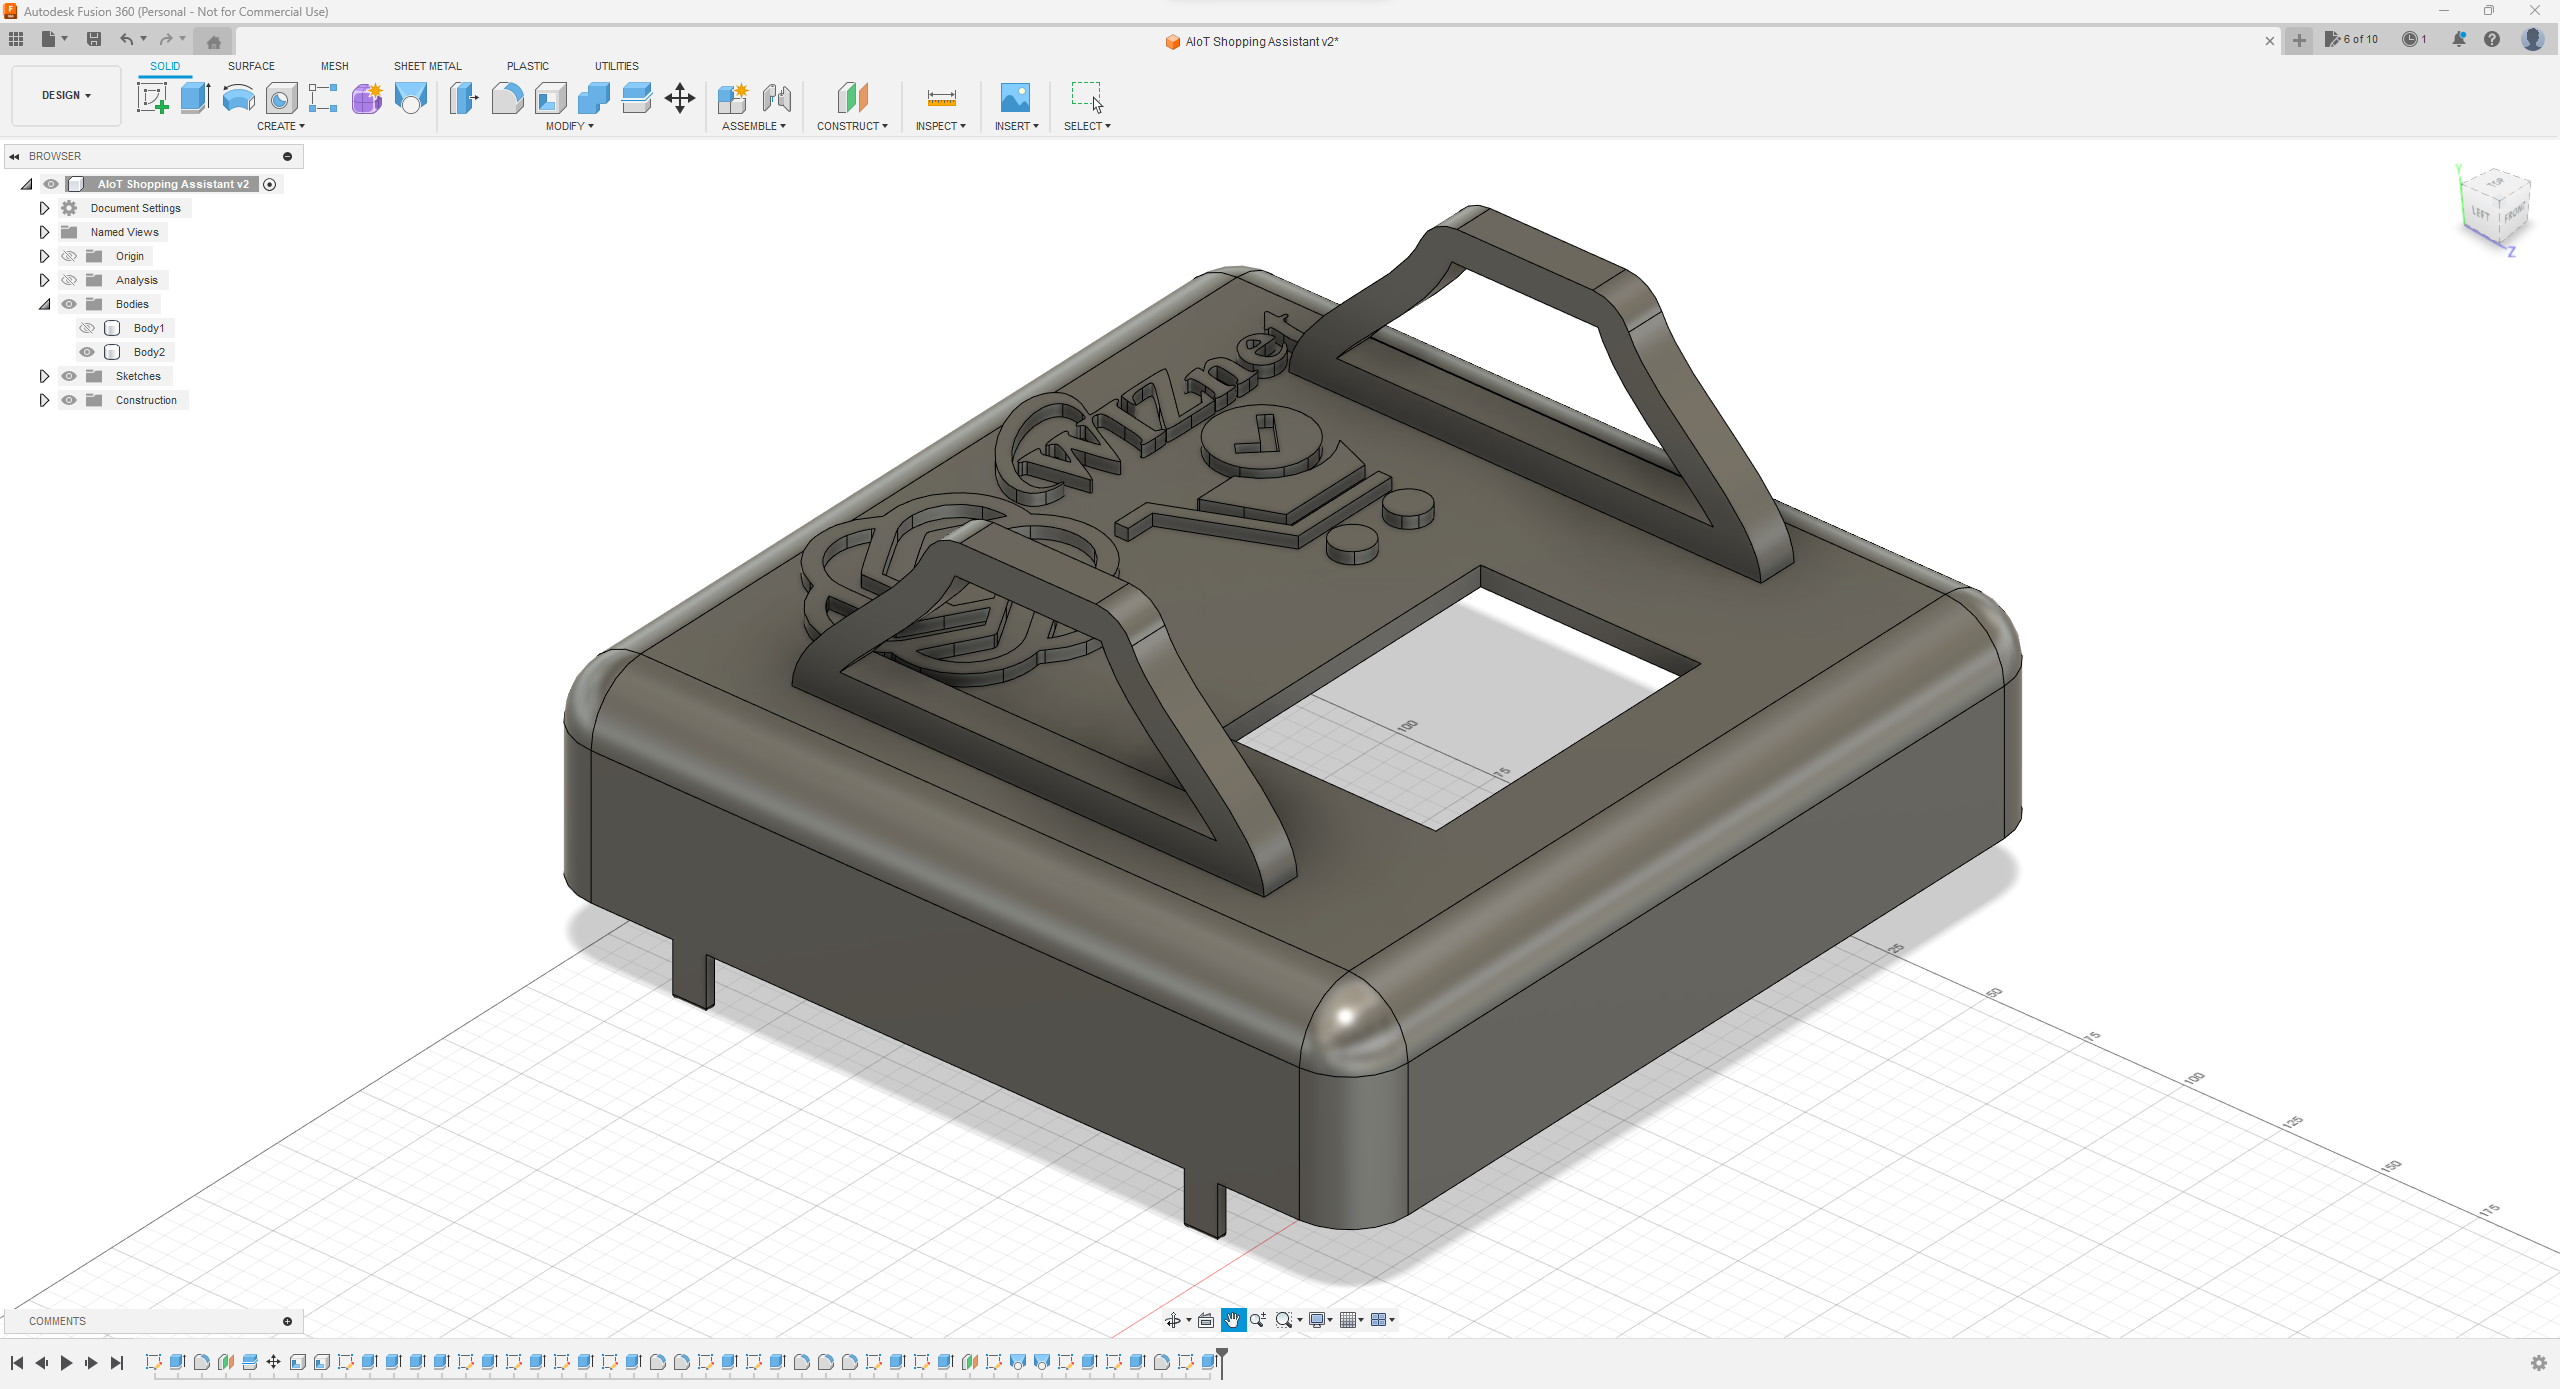Hide Body1 in the Bodies folder
2560x1389 pixels.
click(86, 327)
